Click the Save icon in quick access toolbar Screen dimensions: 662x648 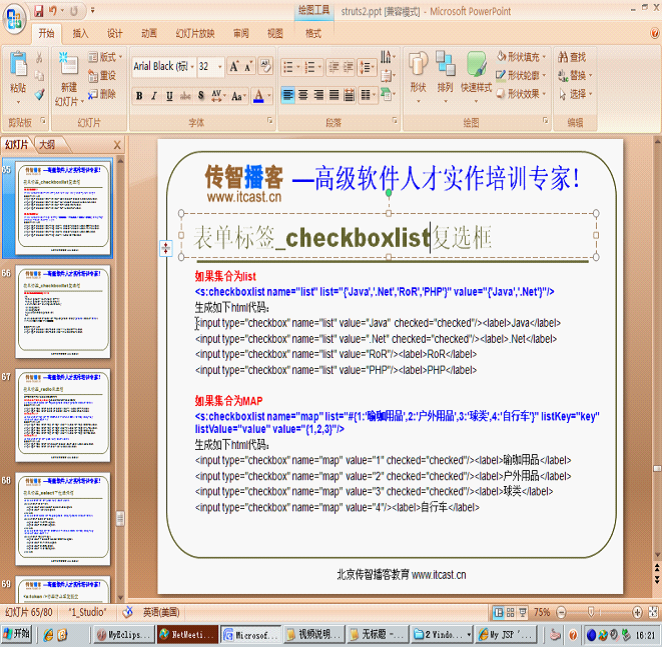[38, 11]
